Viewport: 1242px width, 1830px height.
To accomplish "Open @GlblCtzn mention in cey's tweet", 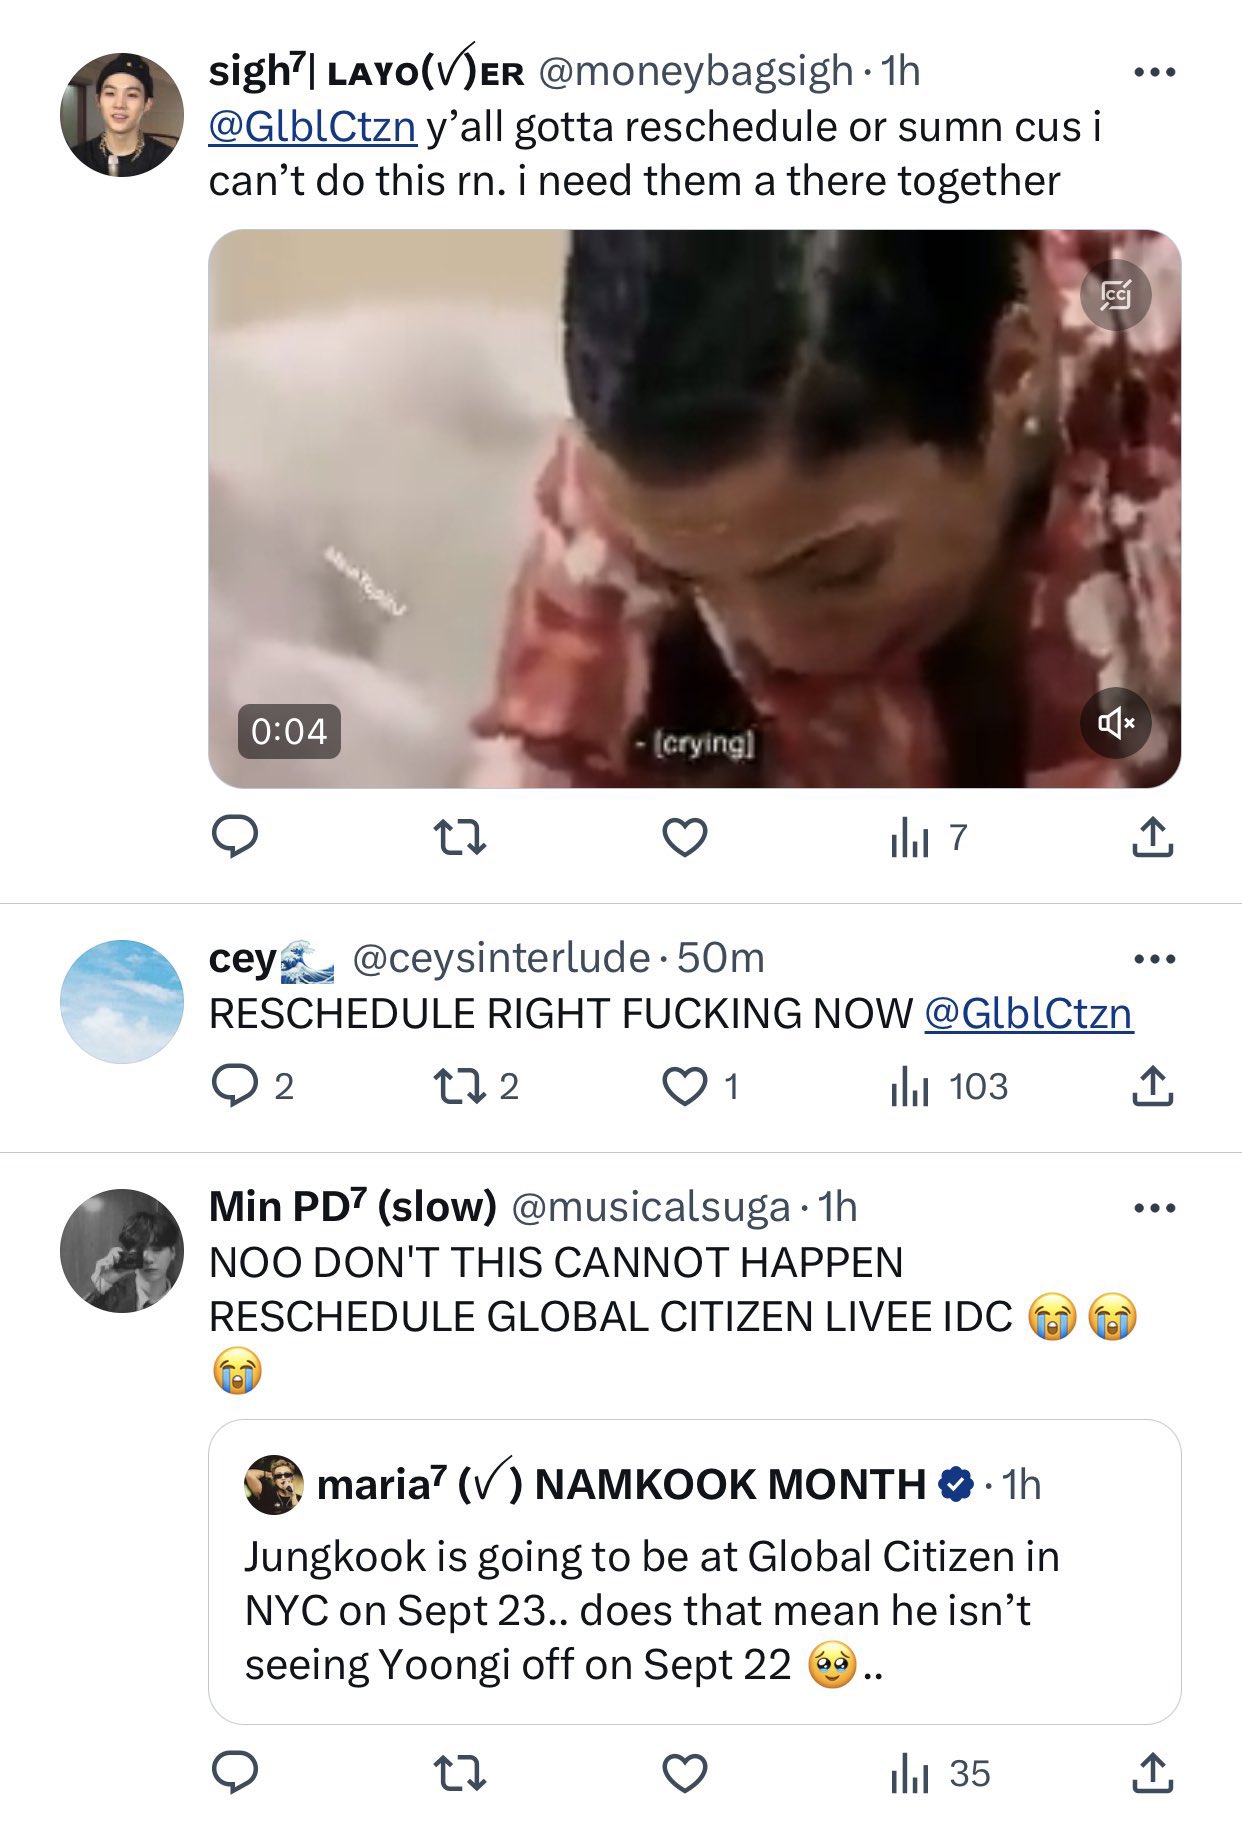I will (x=1028, y=1014).
